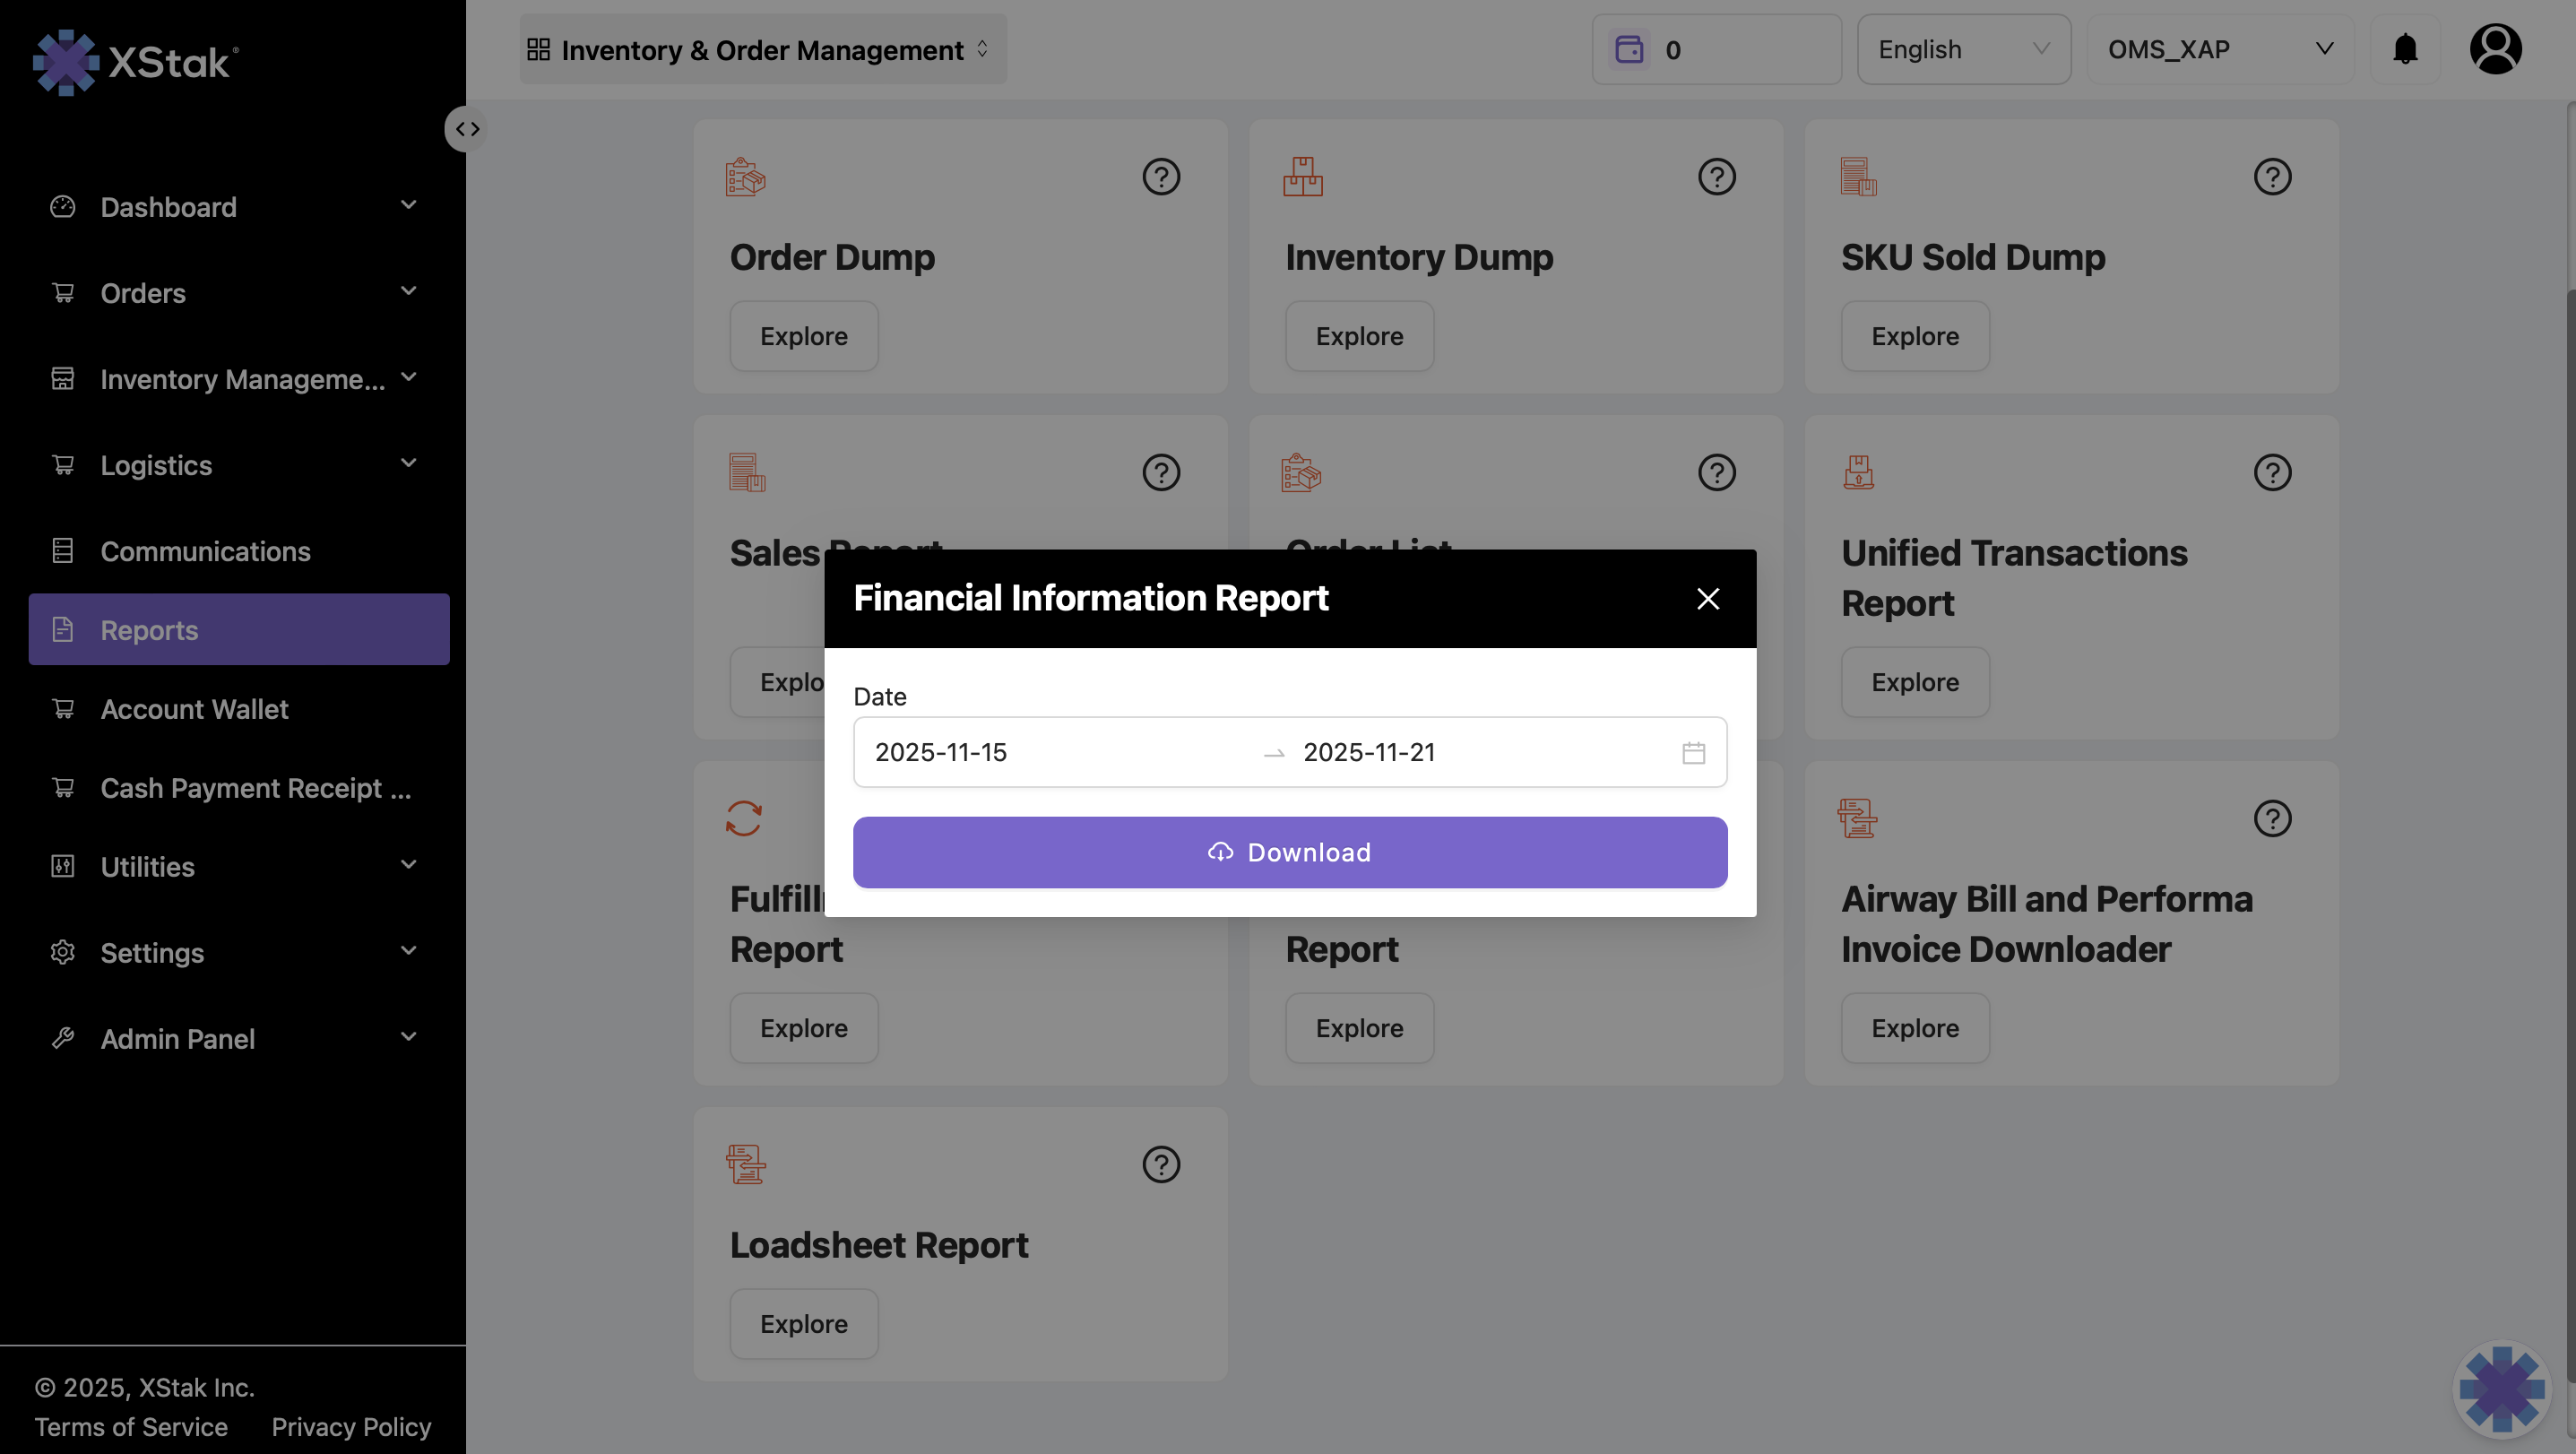Open the OMS_XAP account dropdown

pyautogui.click(x=2219, y=49)
